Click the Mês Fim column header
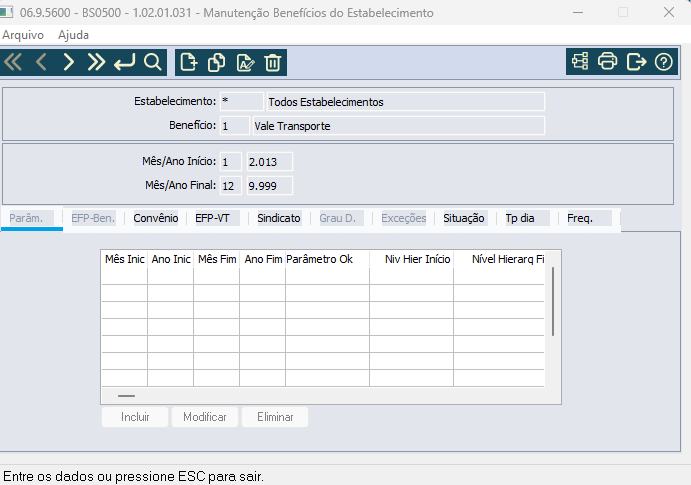Viewport: 691px width, 485px height. coord(217,259)
